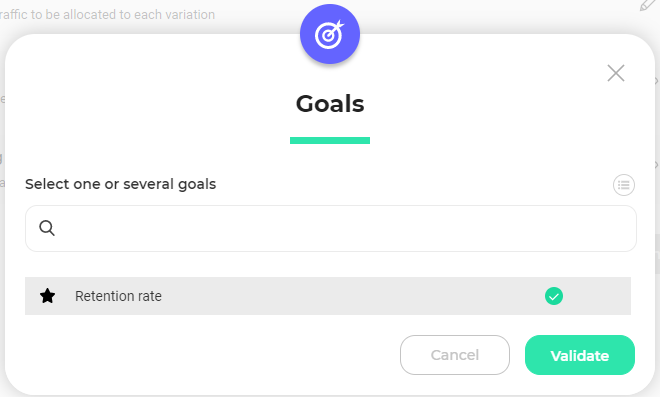Screen dimensions: 660x397
Task: Click the green underline beneath Goals title
Action: [x=330, y=141]
